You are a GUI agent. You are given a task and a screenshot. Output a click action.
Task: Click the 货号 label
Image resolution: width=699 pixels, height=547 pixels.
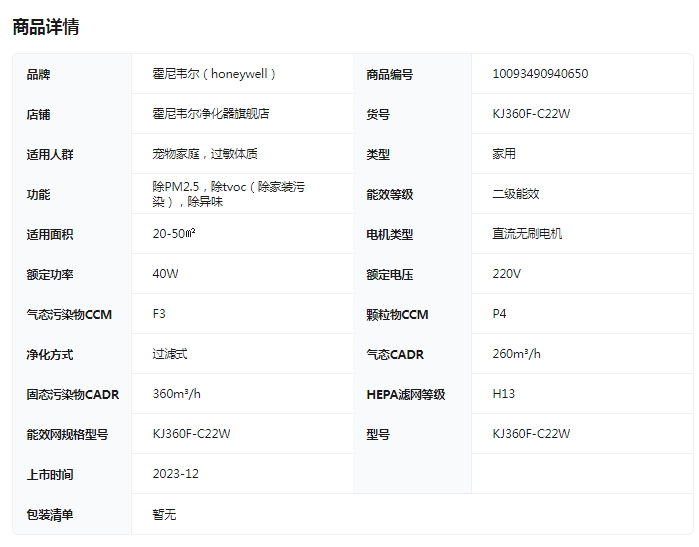378,115
